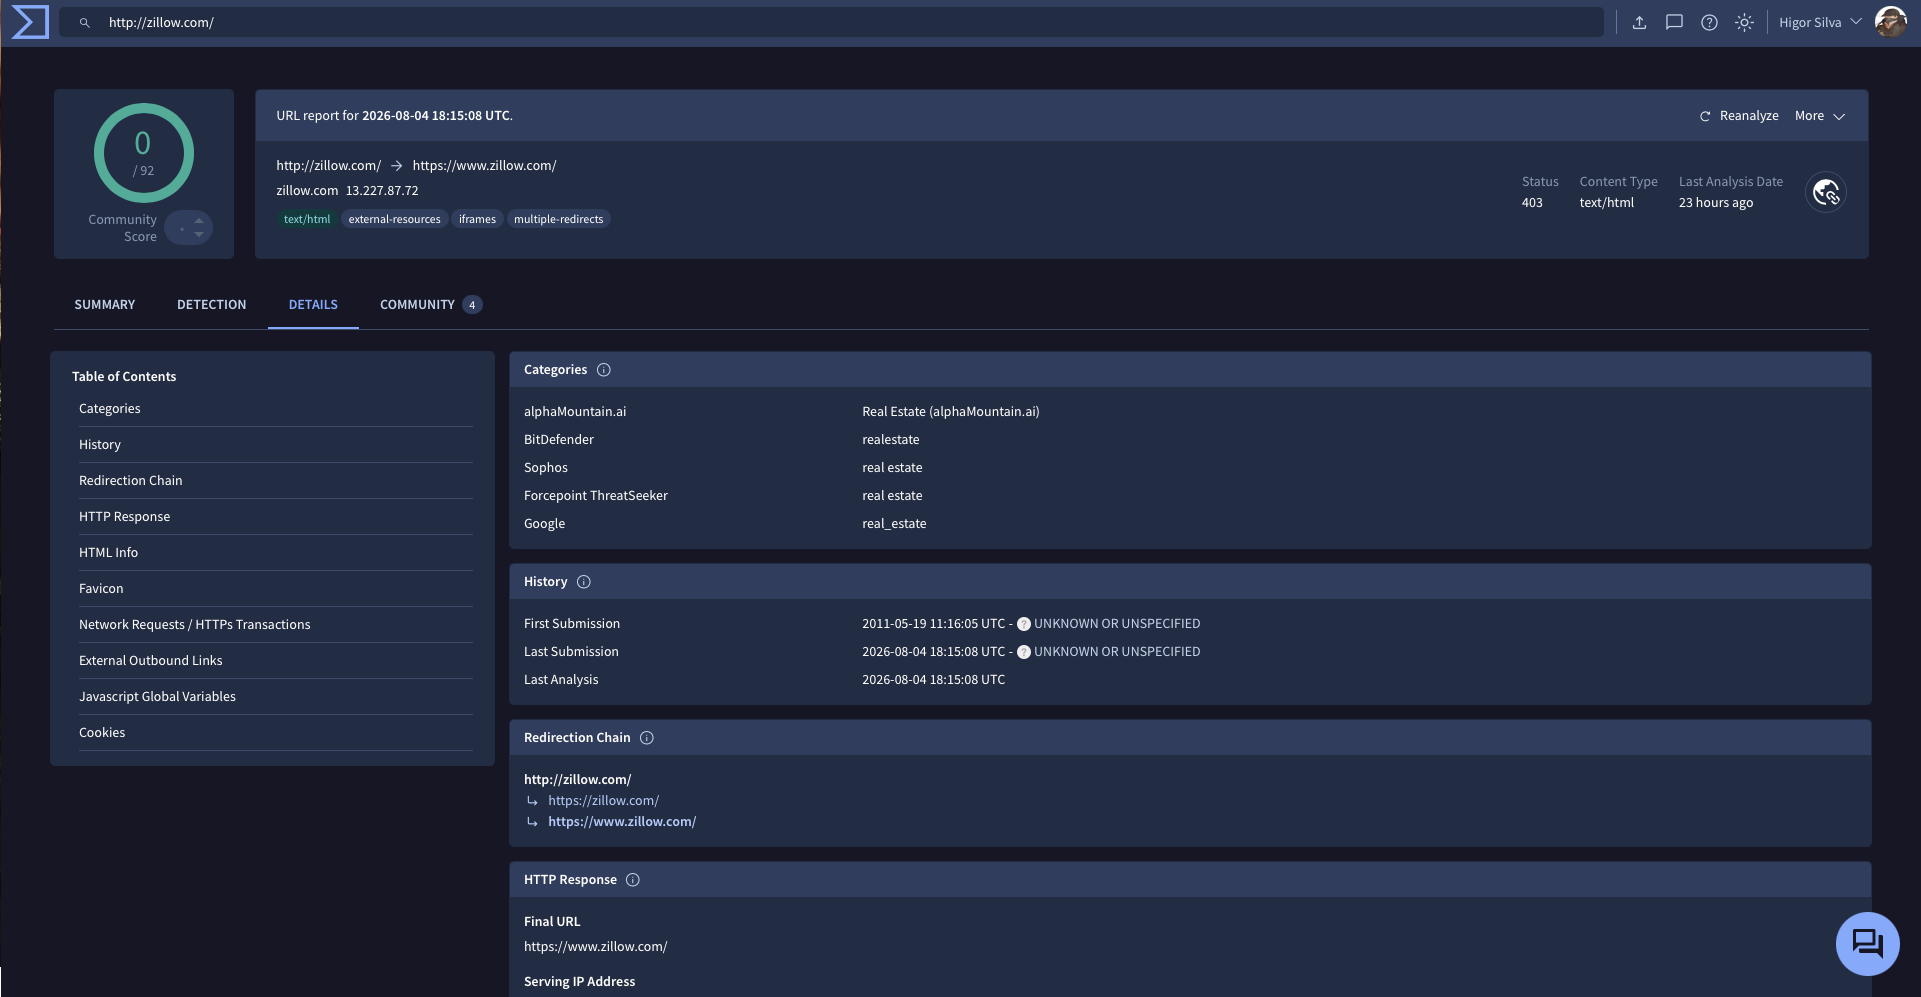
Task: Open https://zillow.com/ redirect link
Action: 603,801
